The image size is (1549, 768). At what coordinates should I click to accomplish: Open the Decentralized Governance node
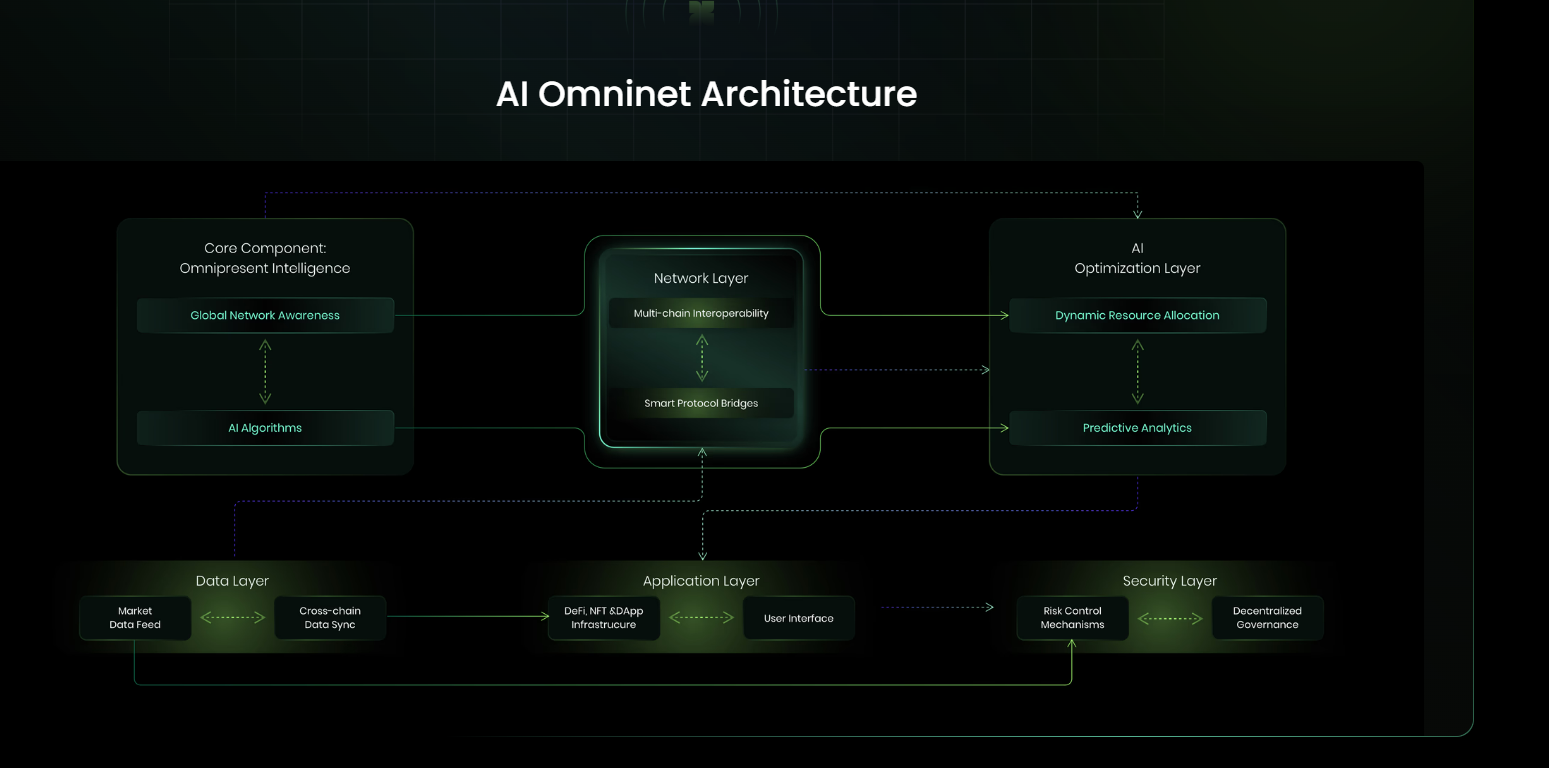pos(1267,617)
